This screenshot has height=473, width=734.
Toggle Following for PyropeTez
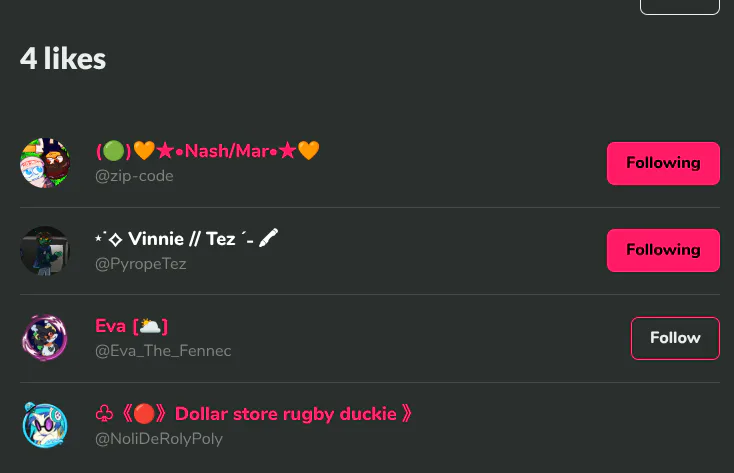[x=663, y=250]
